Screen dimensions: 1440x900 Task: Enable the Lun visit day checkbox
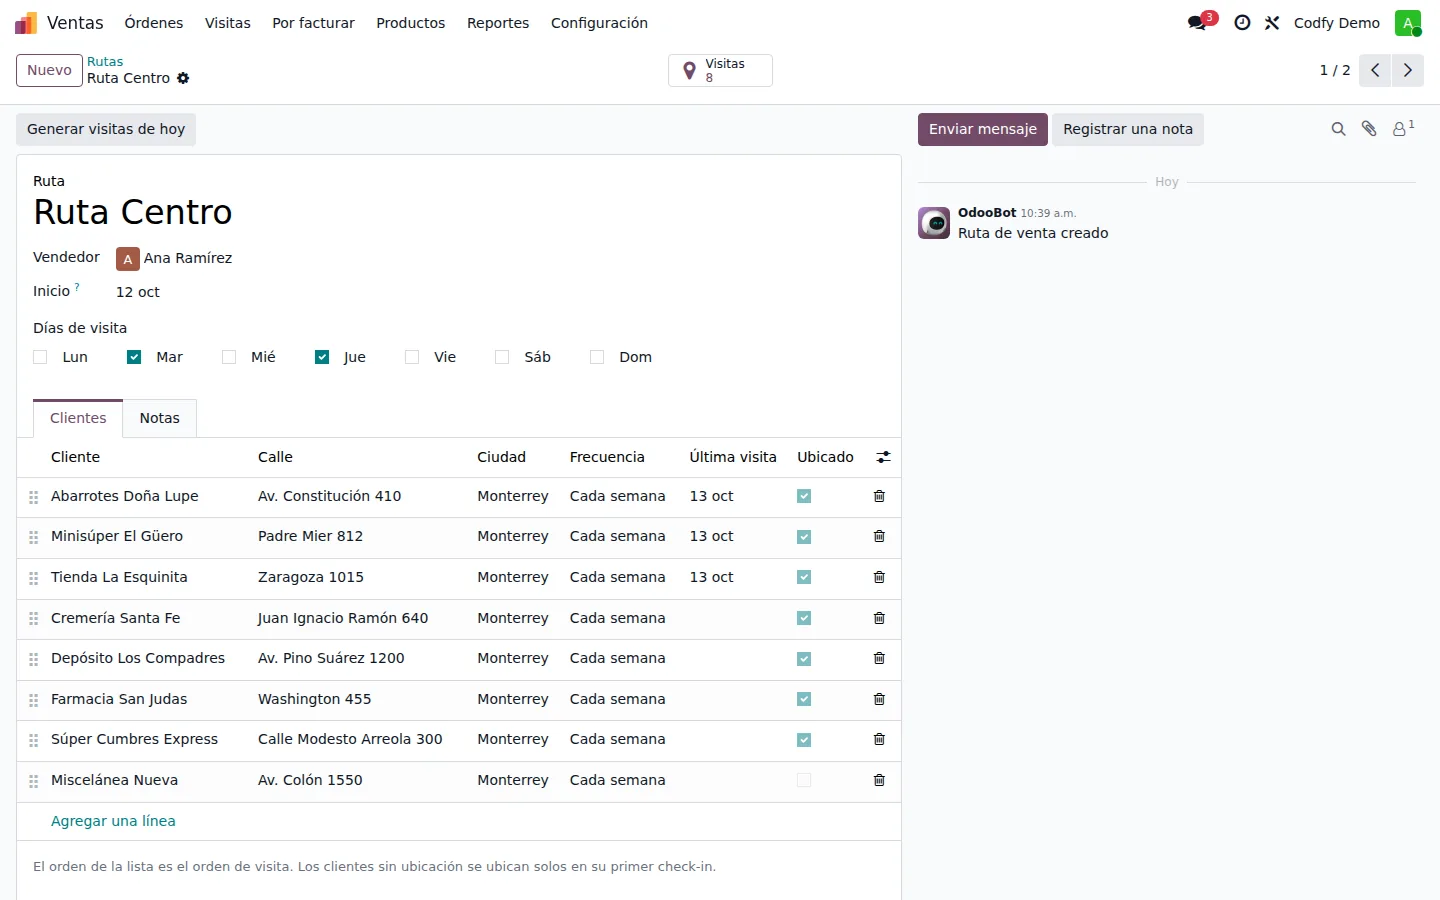40,357
